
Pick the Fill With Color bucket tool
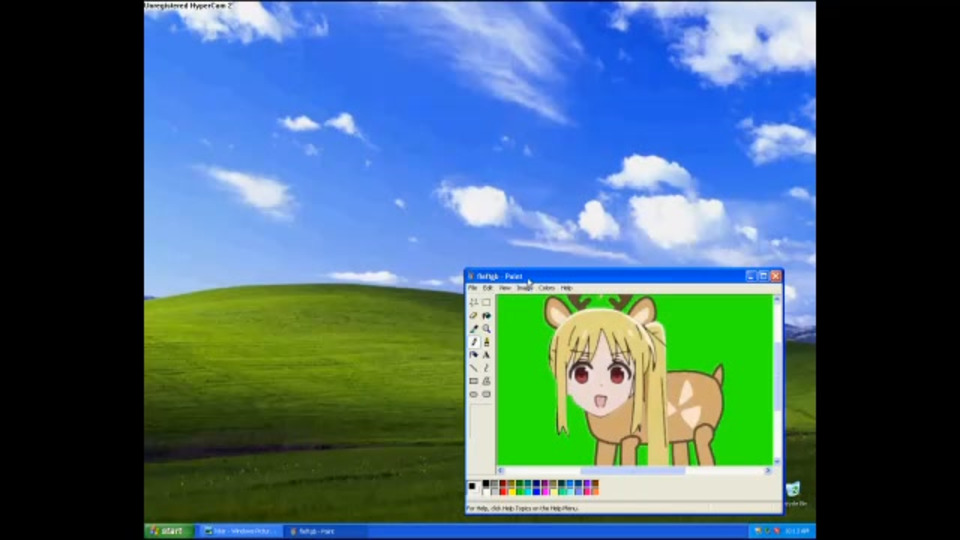(486, 315)
